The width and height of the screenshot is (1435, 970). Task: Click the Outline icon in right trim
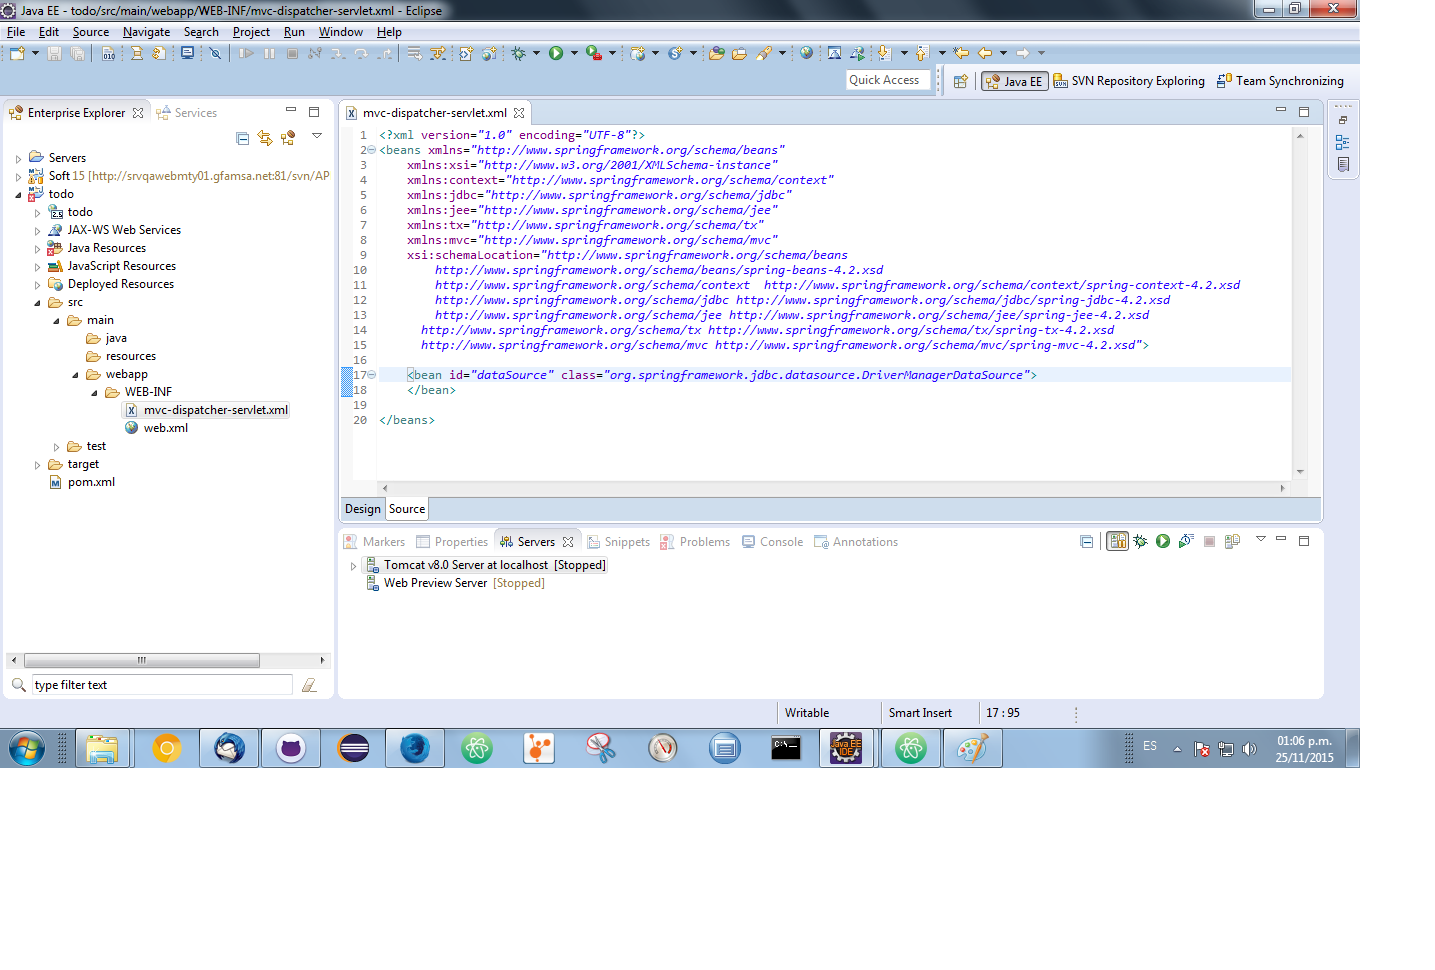click(1342, 142)
